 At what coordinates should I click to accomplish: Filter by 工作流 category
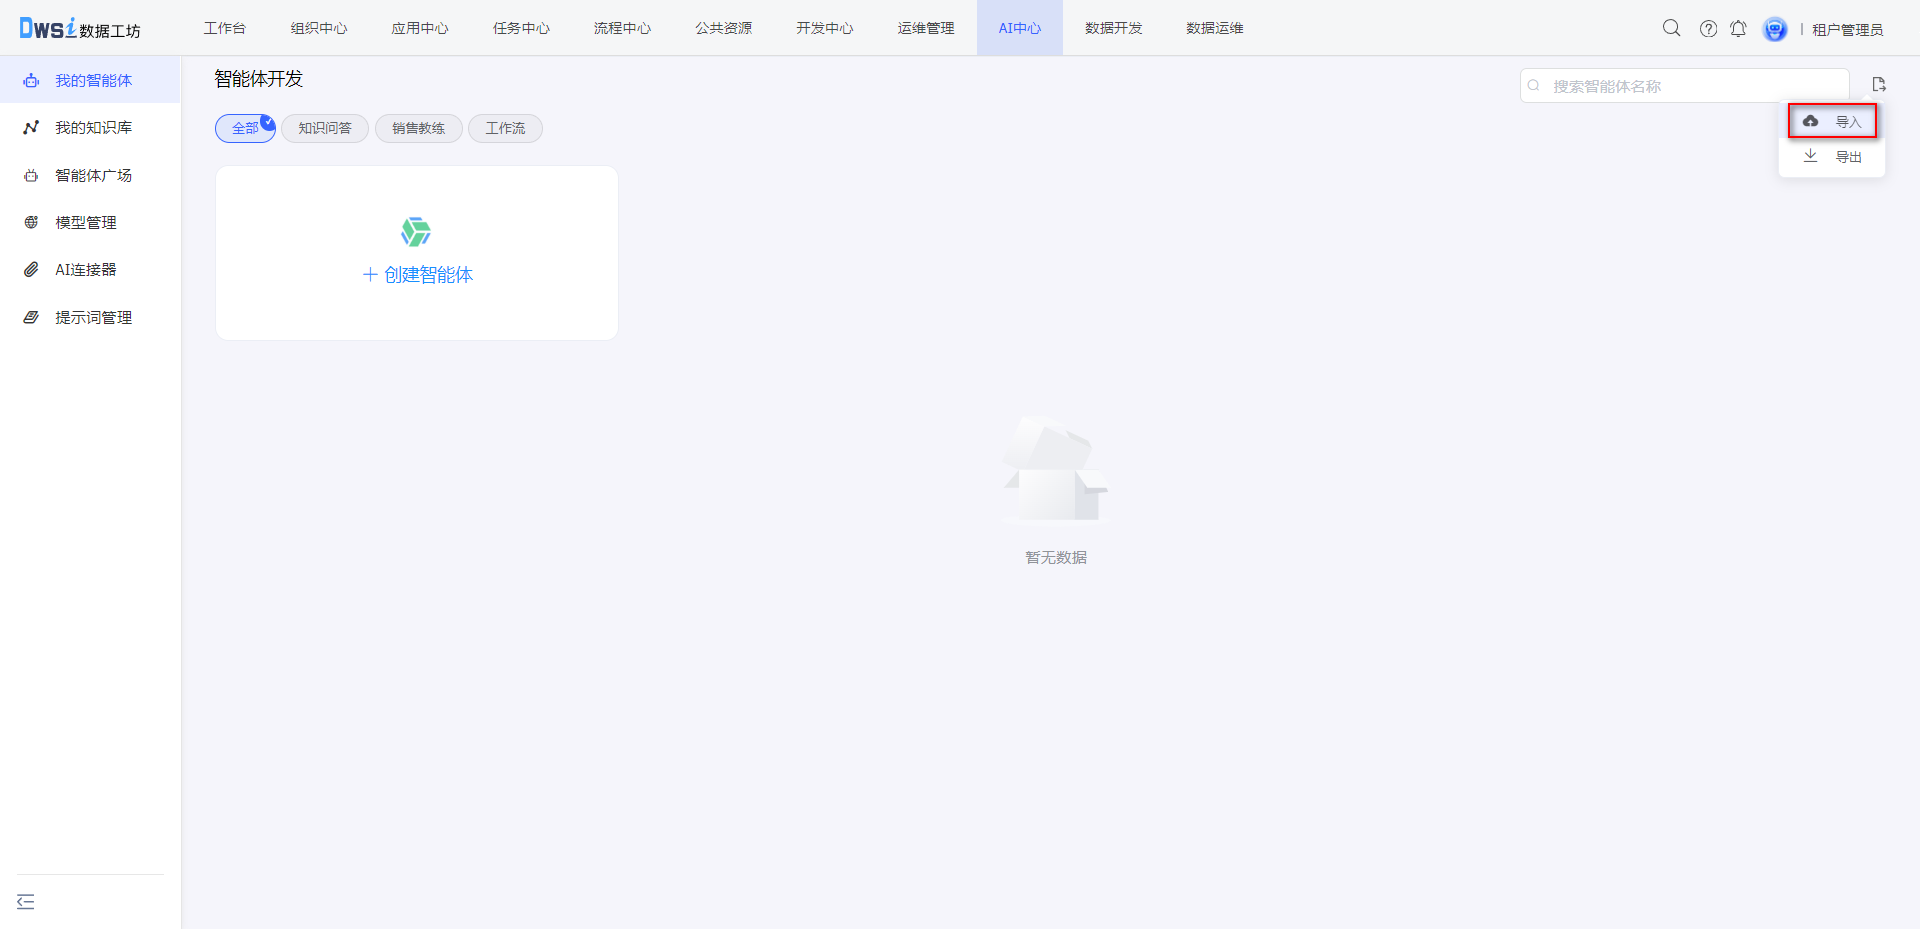(x=505, y=128)
